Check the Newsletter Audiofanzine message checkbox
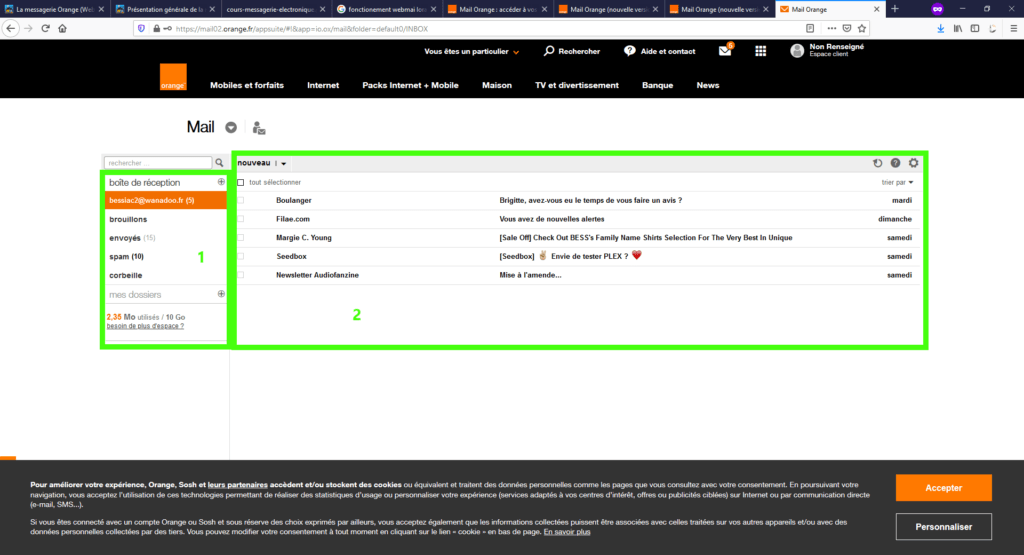The image size is (1024, 555). [241, 275]
